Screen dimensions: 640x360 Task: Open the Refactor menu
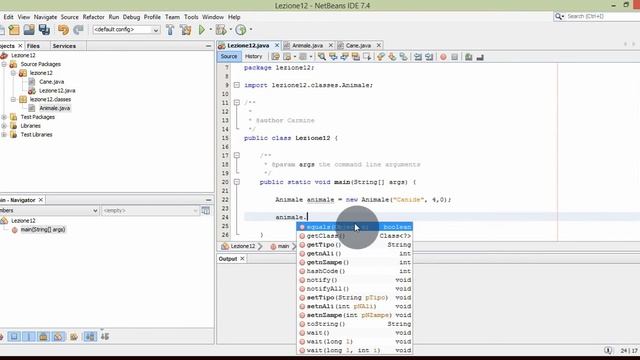pyautogui.click(x=93, y=17)
